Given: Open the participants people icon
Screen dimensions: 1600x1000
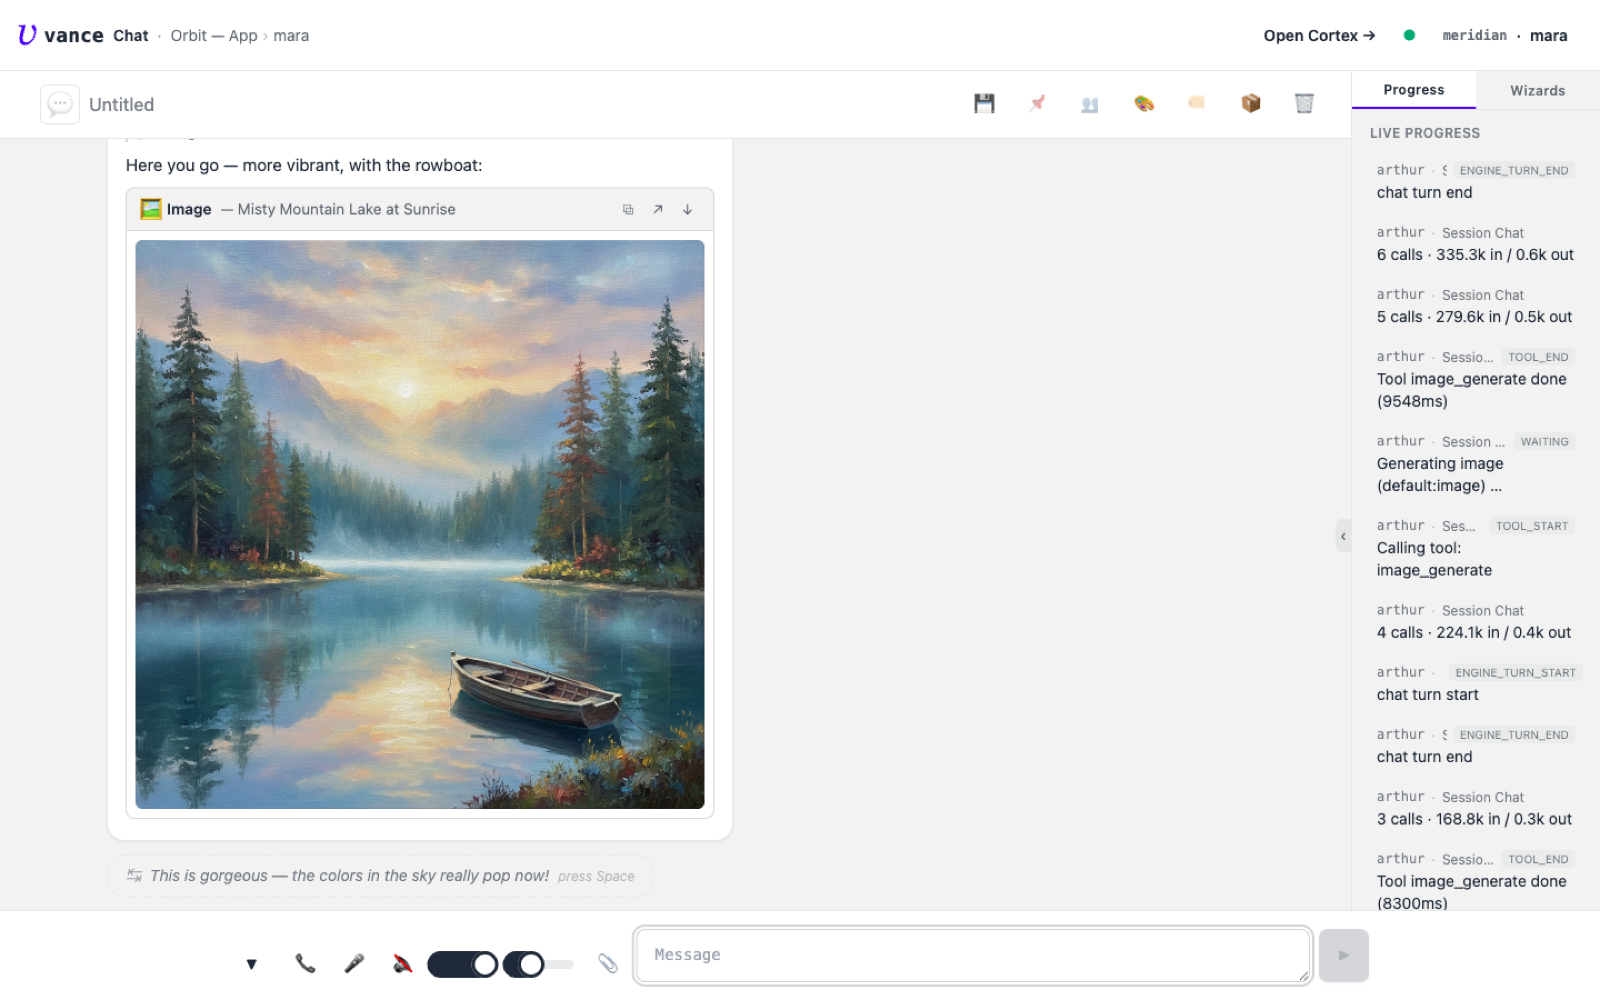Looking at the screenshot, I should [1090, 103].
